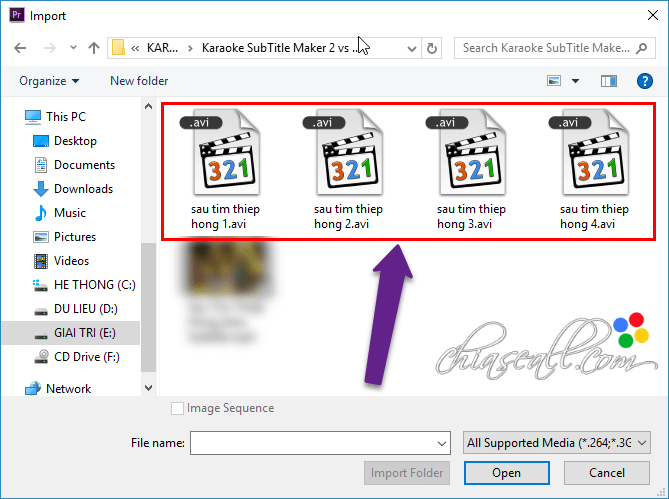The width and height of the screenshot is (669, 499).
Task: Open the recent locations dropdown arrow
Action: click(73, 48)
